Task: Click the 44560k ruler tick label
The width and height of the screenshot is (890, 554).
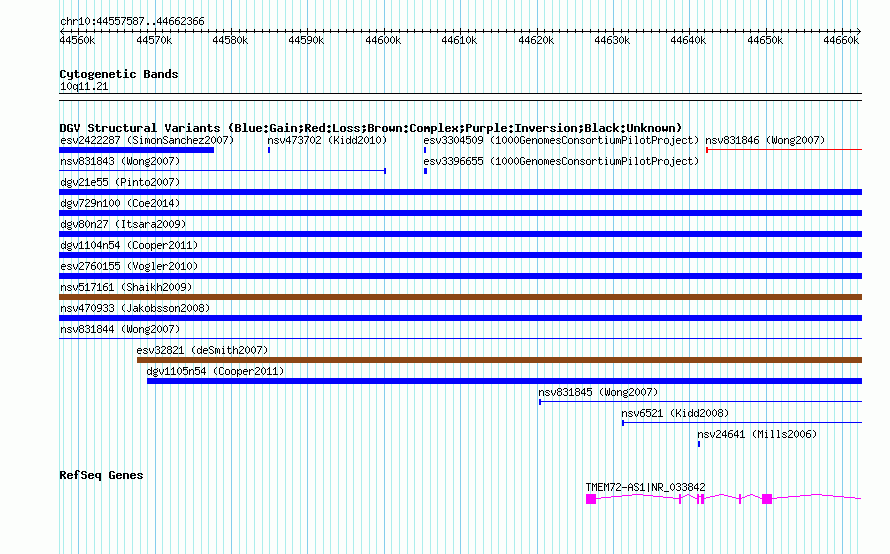Action: [77, 40]
